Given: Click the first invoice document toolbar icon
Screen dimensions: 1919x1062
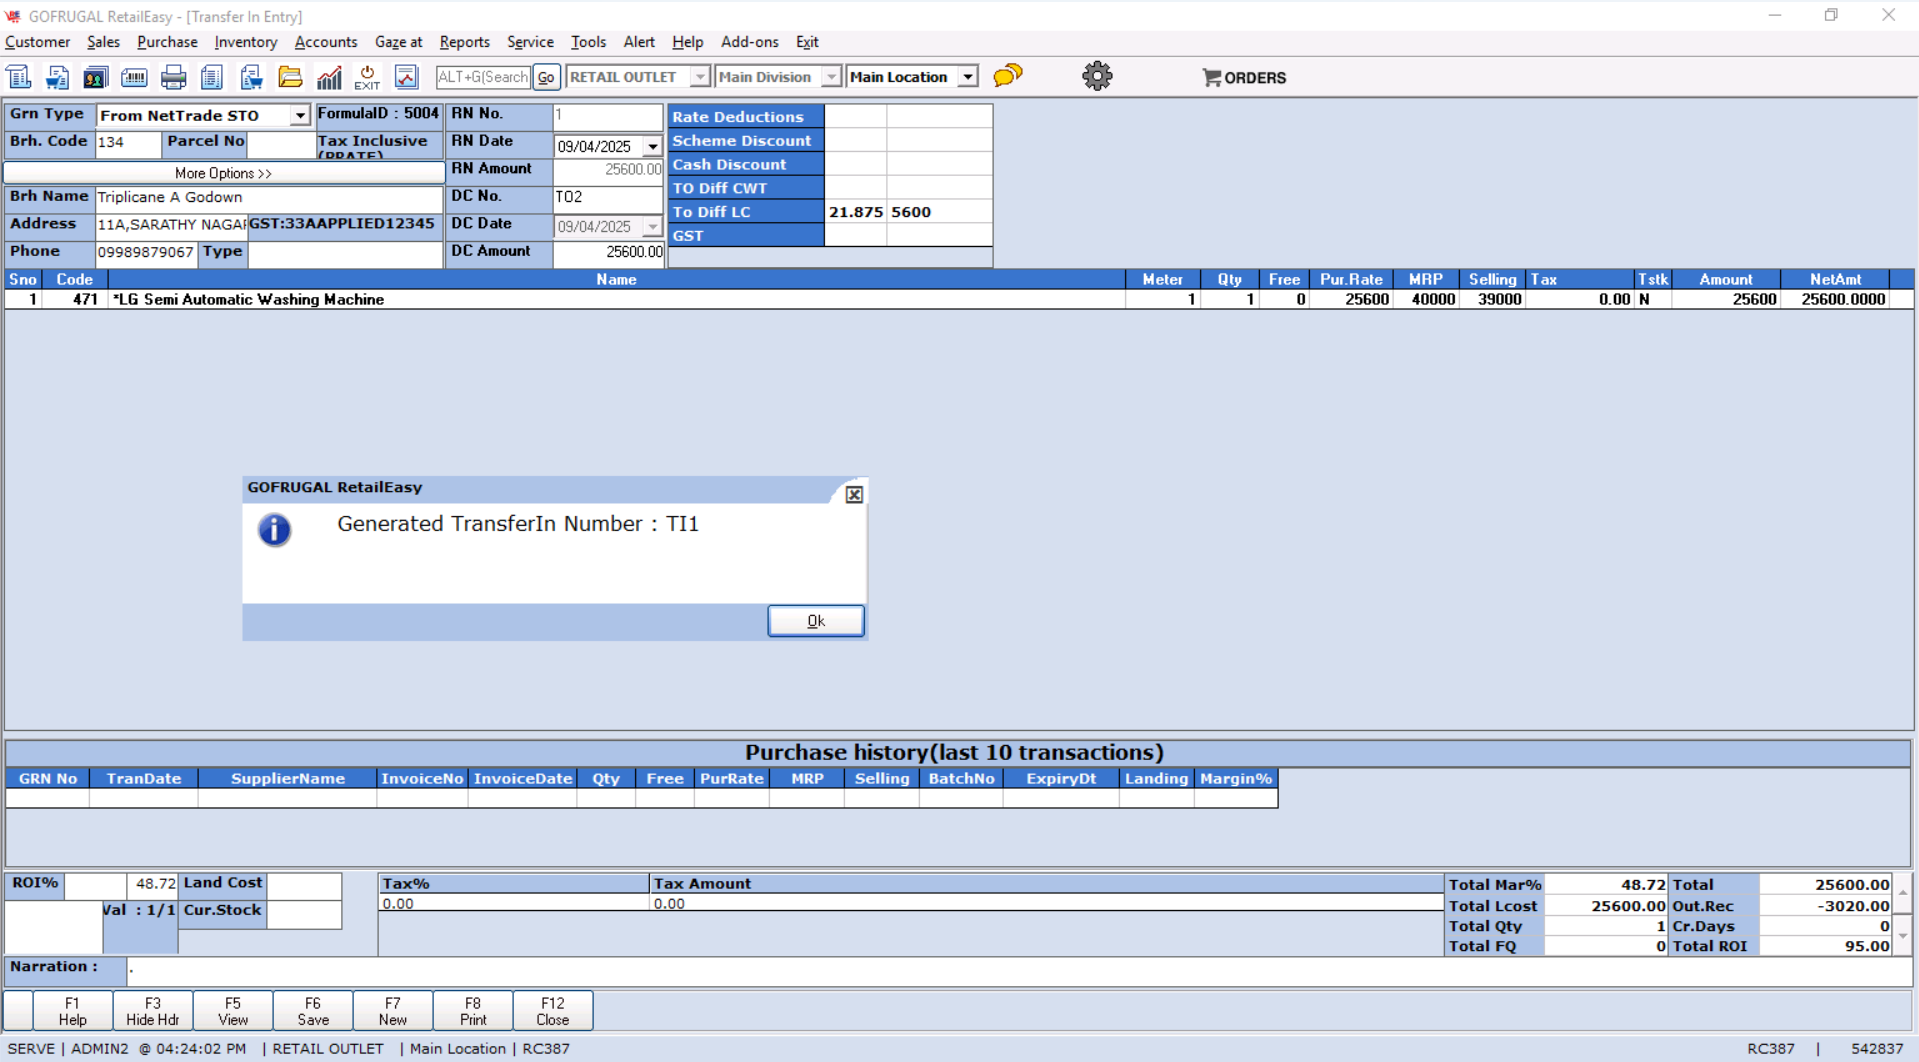Looking at the screenshot, I should 19,77.
